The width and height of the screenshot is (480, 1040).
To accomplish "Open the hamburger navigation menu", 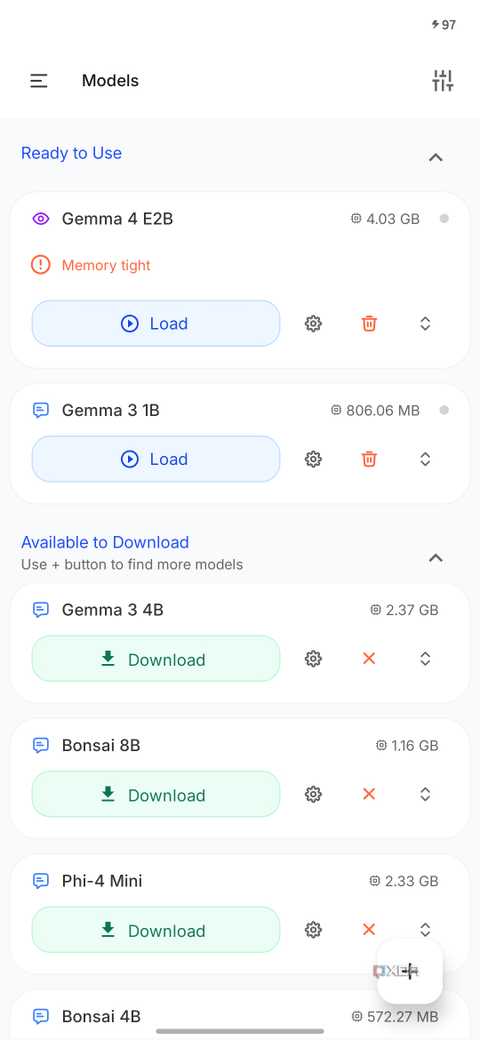I will click(39, 81).
